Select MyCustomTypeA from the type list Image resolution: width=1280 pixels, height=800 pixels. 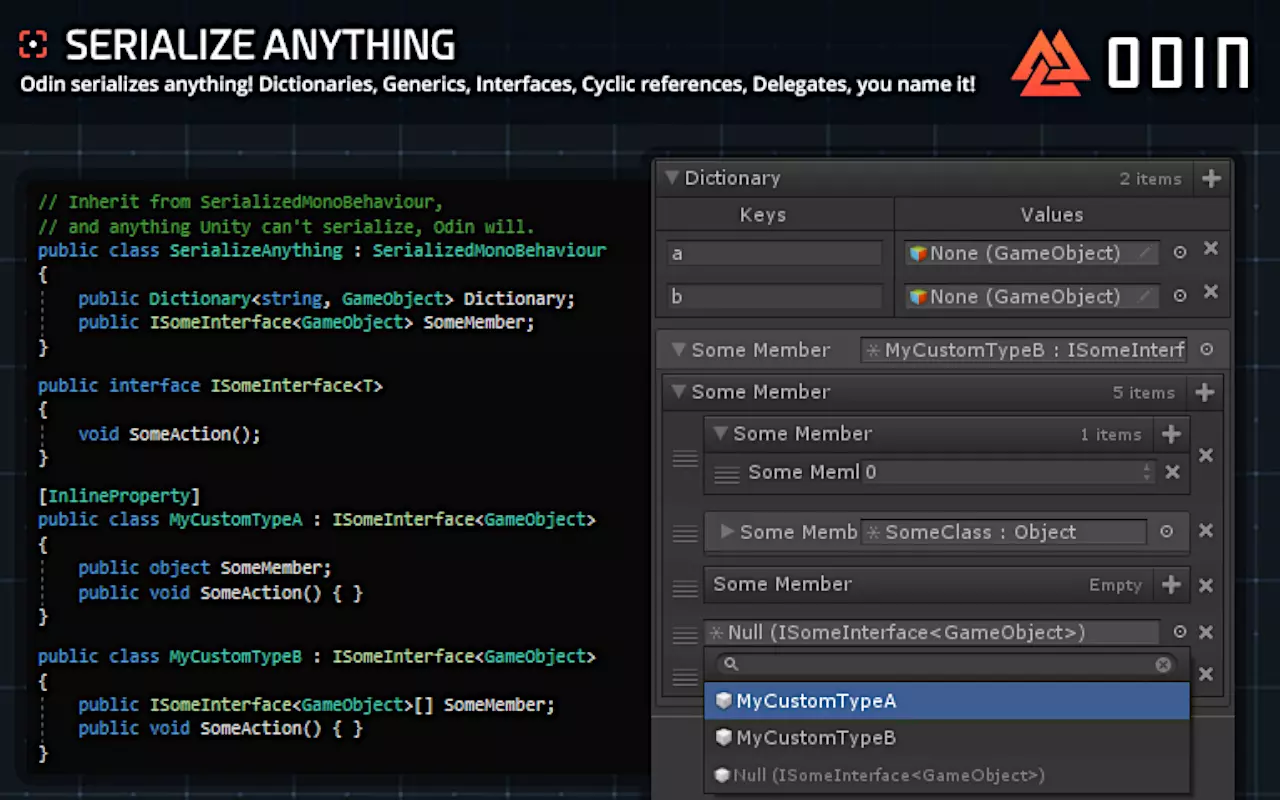pyautogui.click(x=946, y=701)
